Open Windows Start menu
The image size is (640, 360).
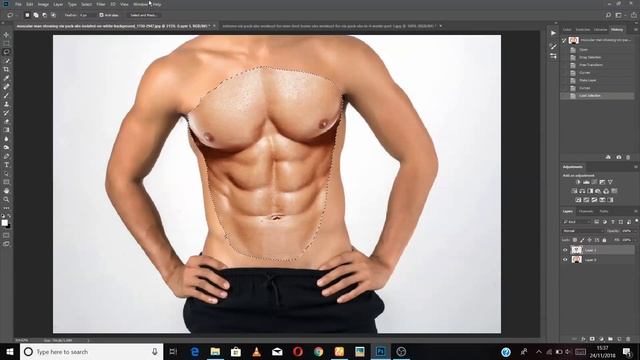click(10, 351)
